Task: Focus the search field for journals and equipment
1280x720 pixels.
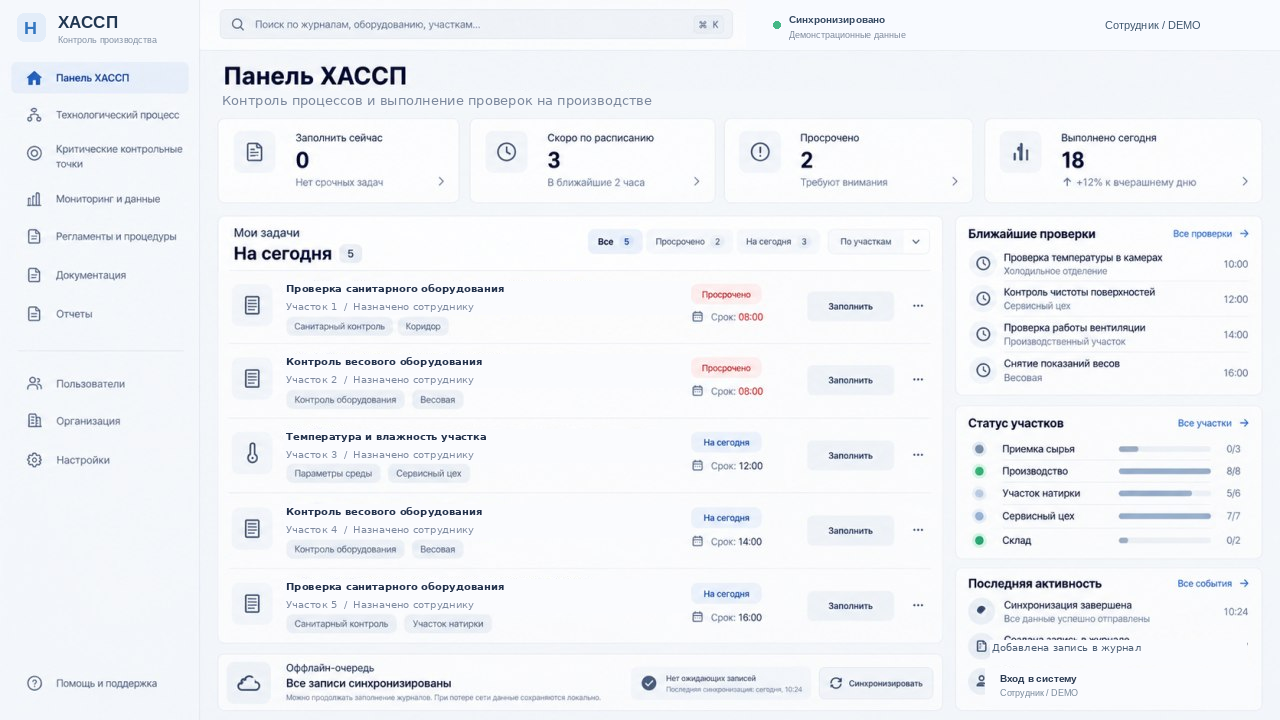Action: click(476, 24)
